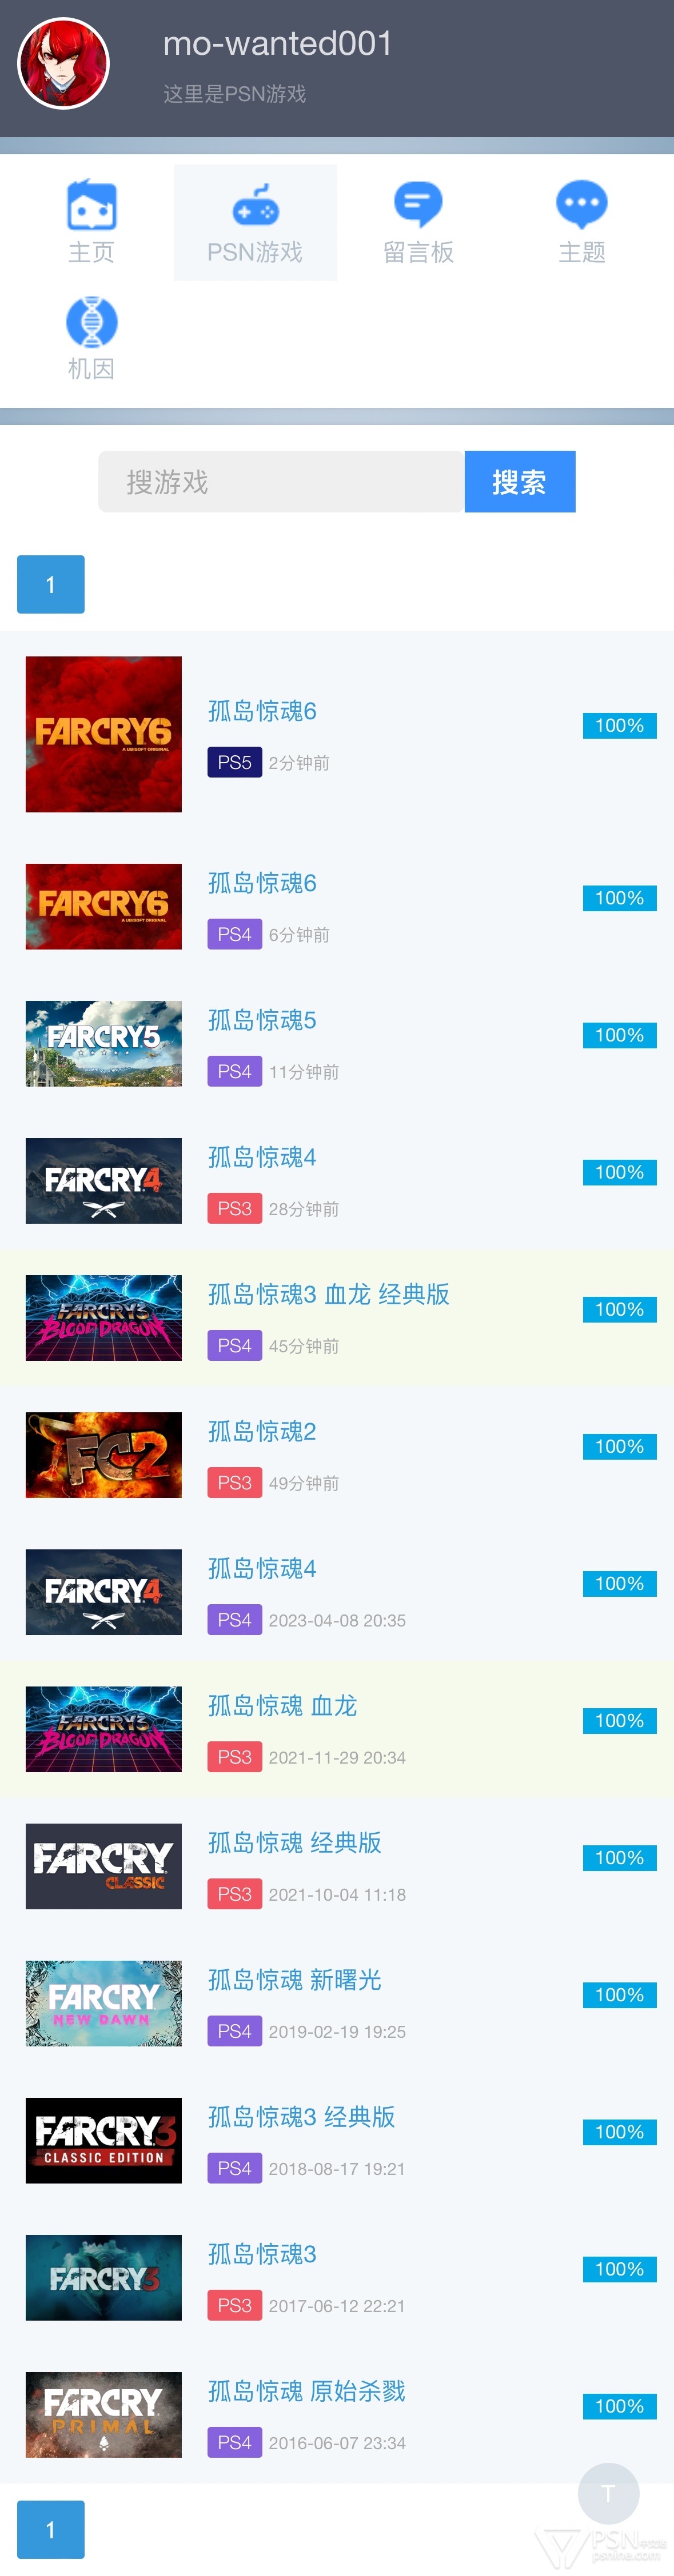The image size is (674, 2576).
Task: Open 孤岛惊魂 新曙光 game link
Action: click(x=294, y=1980)
